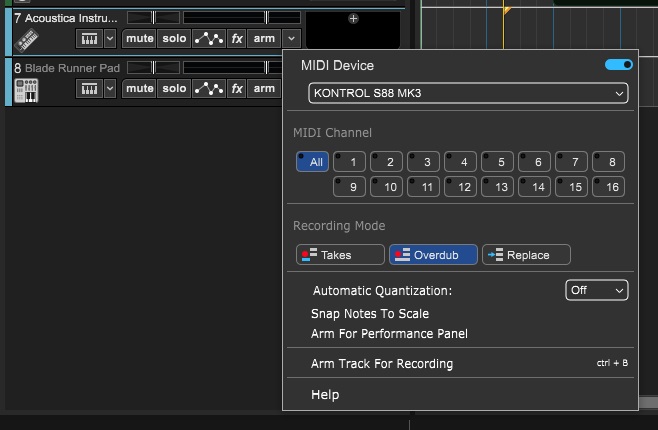Show automation on Blade Runner Pad track
Image resolution: width=658 pixels, height=430 pixels.
point(209,89)
